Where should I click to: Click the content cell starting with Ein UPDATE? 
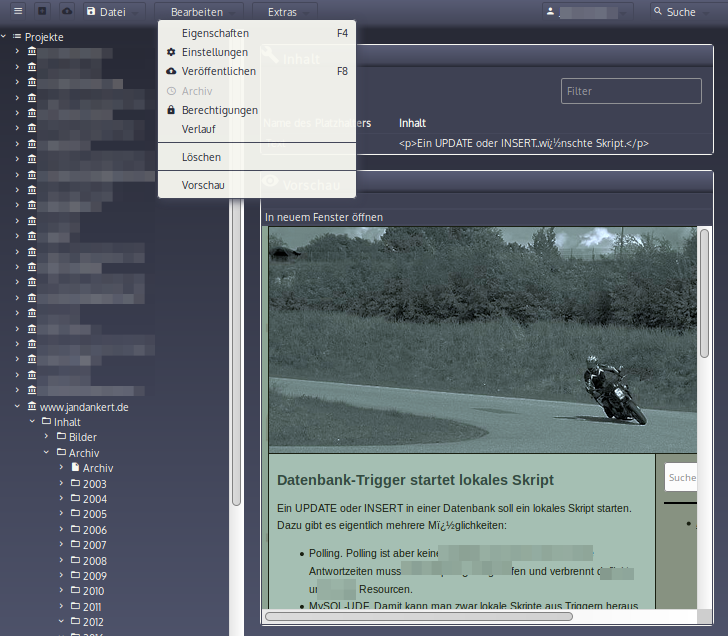[x=523, y=143]
